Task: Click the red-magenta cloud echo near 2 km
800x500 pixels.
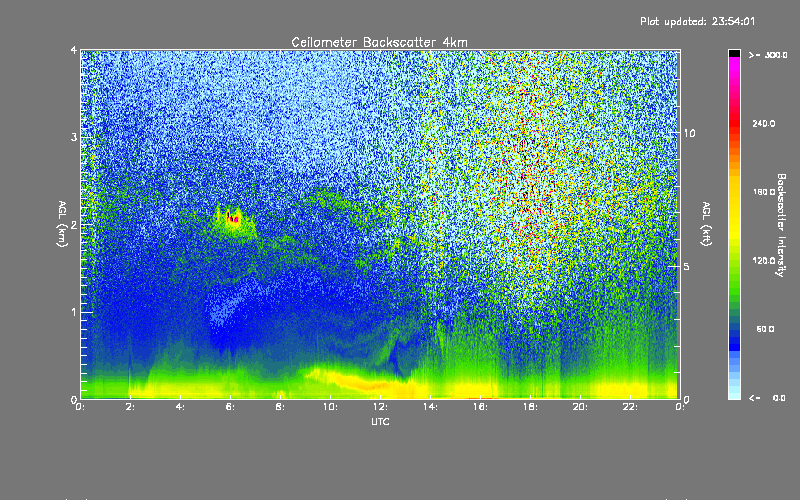Action: point(233,219)
